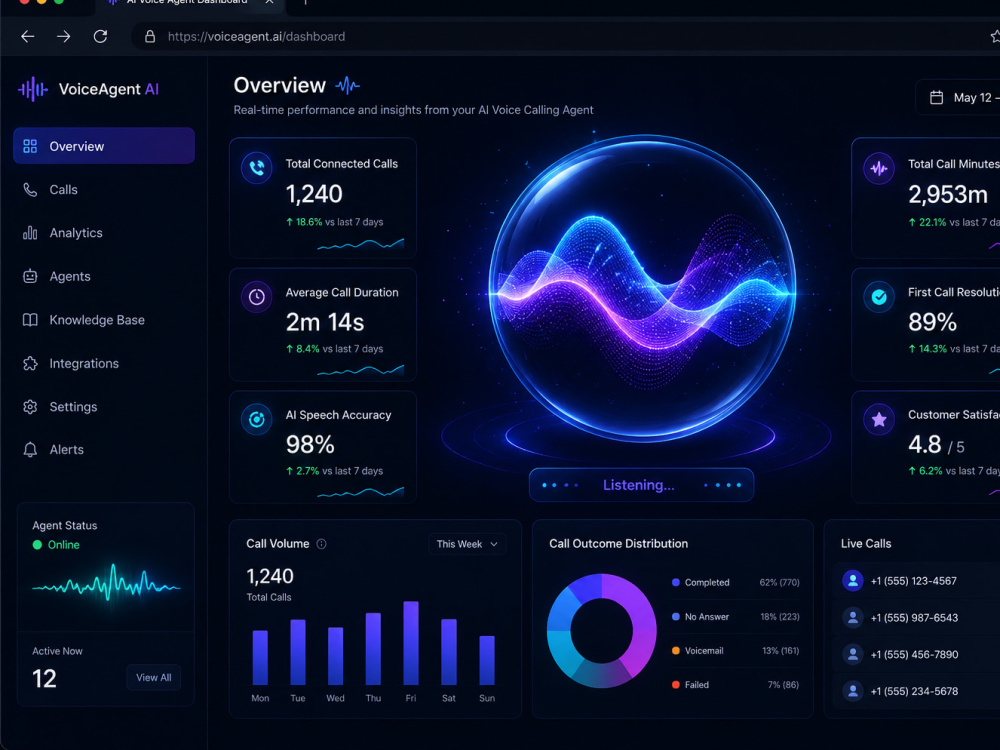
Task: Open the This Week dropdown
Action: tap(467, 544)
